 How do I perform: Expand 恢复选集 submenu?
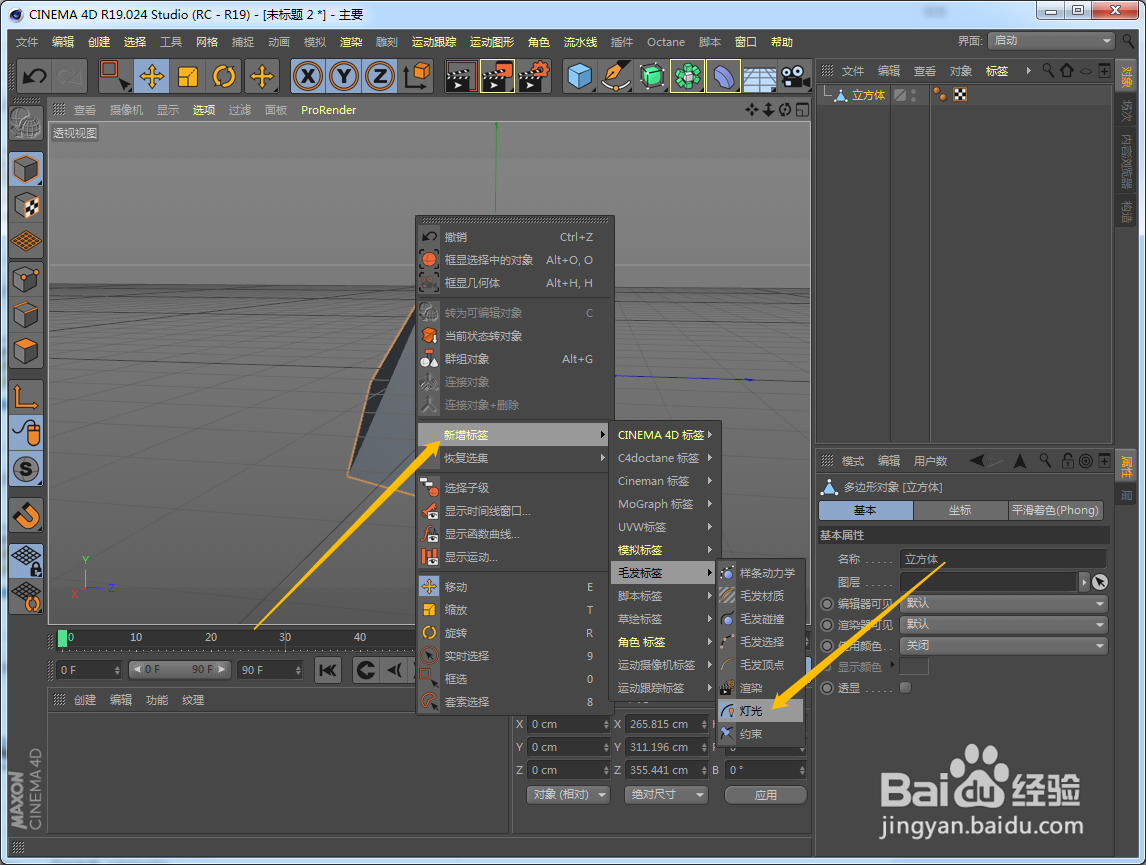[515, 458]
